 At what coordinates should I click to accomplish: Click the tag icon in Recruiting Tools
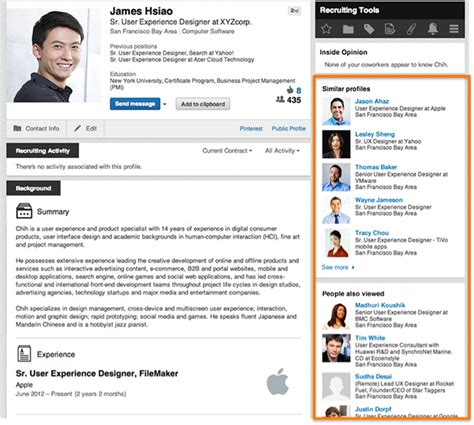(369, 29)
